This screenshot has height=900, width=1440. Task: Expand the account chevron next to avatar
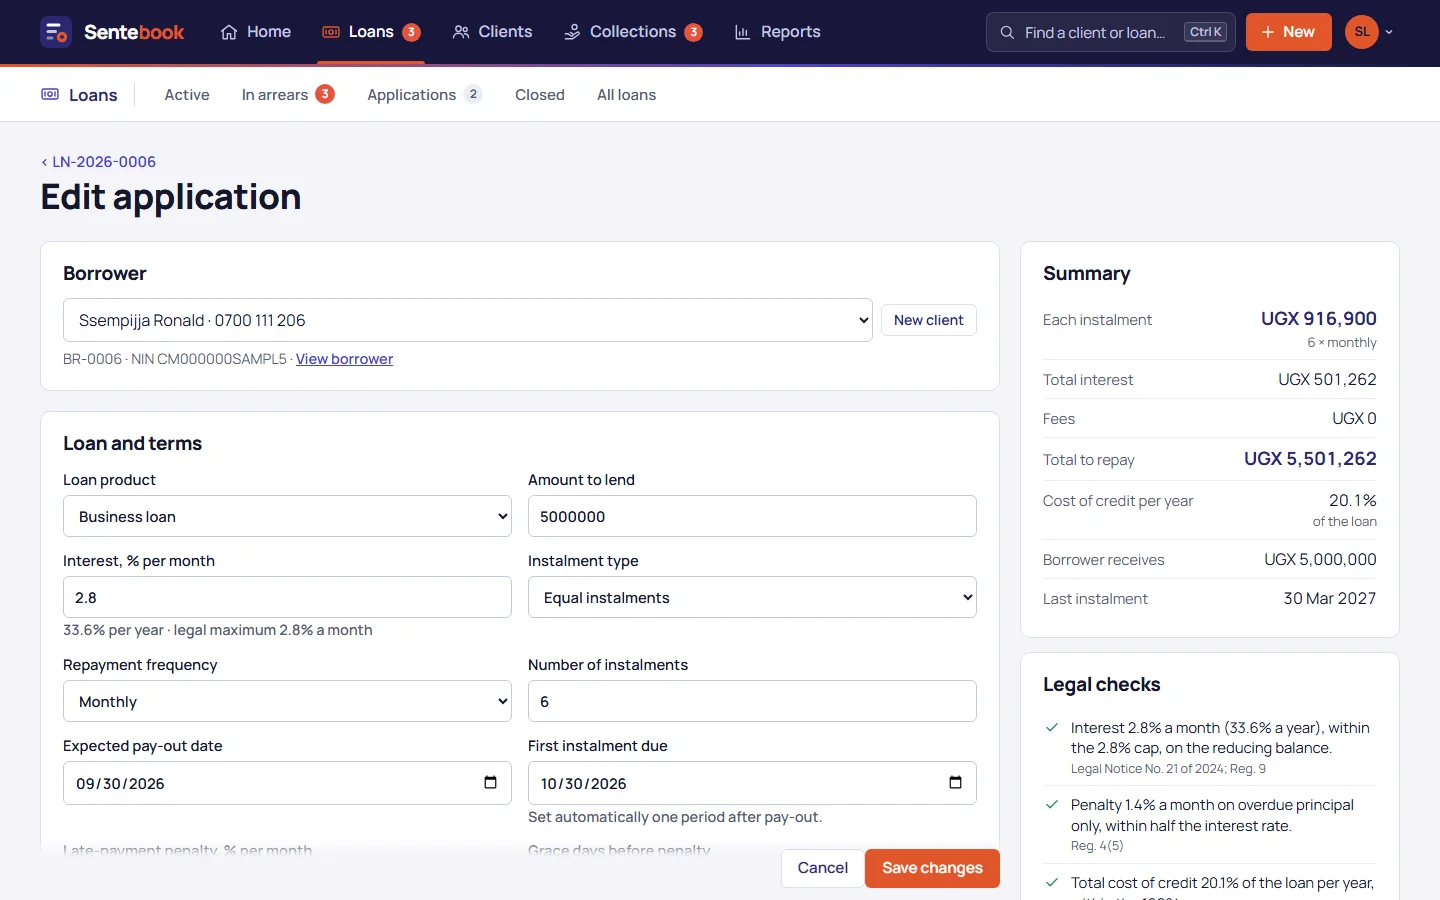tap(1389, 32)
